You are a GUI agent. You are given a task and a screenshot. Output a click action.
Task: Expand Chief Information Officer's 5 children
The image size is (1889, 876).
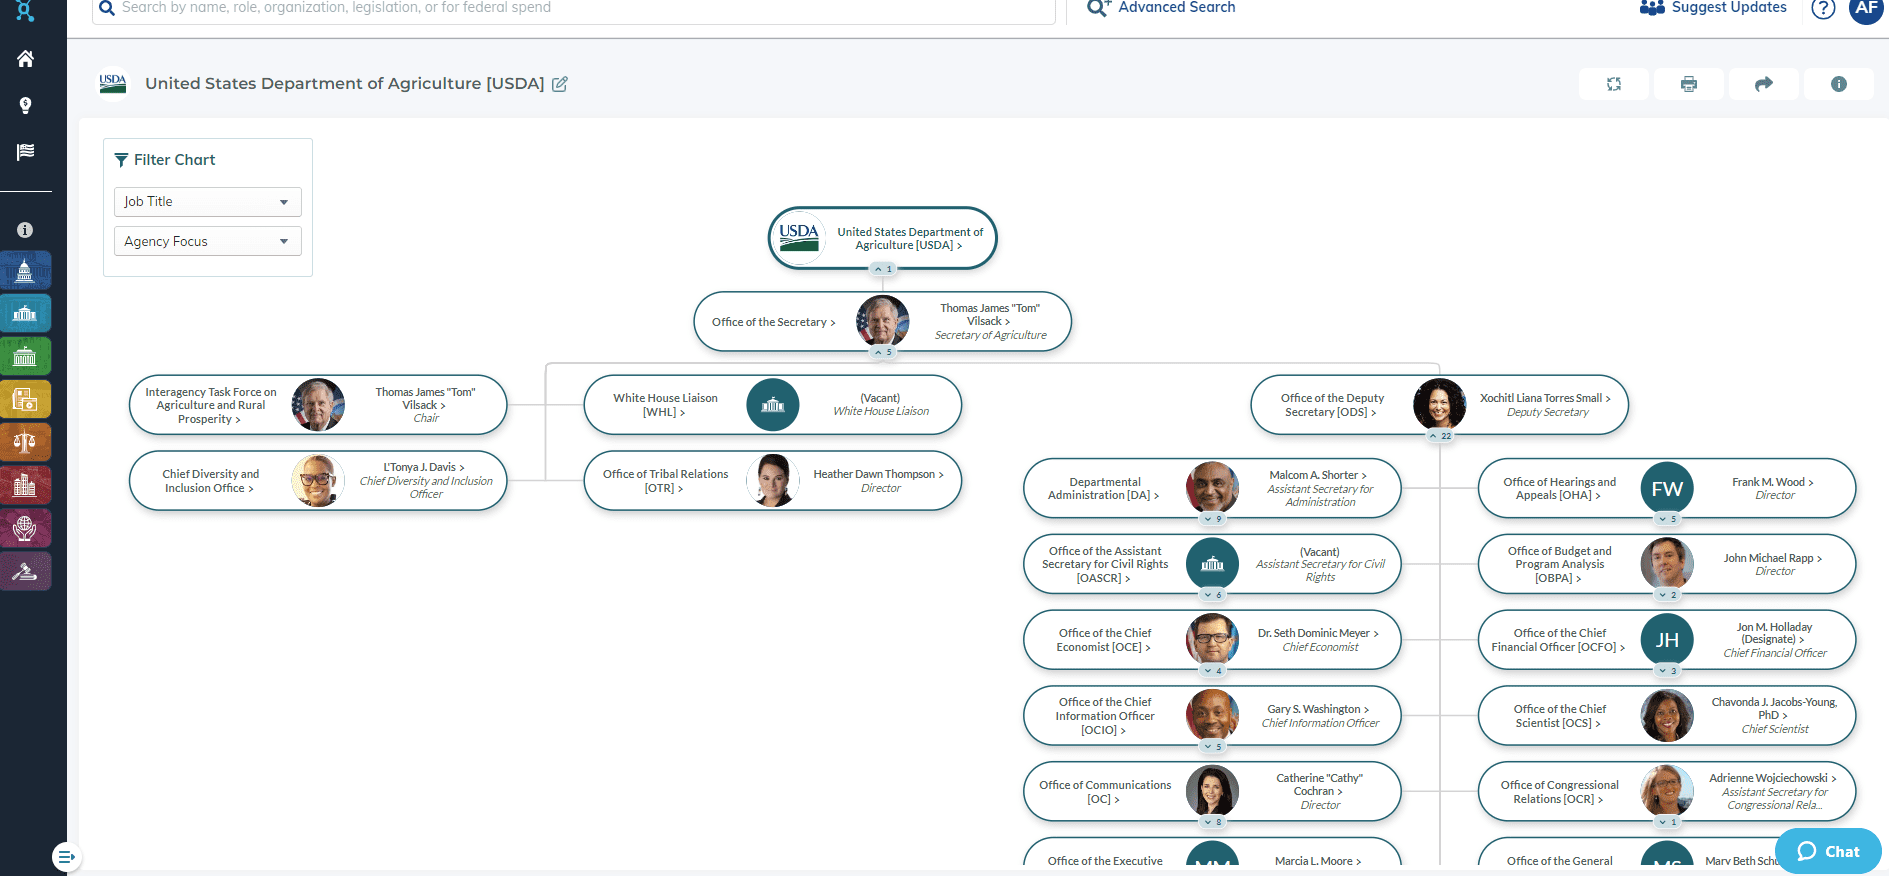pyautogui.click(x=1213, y=747)
